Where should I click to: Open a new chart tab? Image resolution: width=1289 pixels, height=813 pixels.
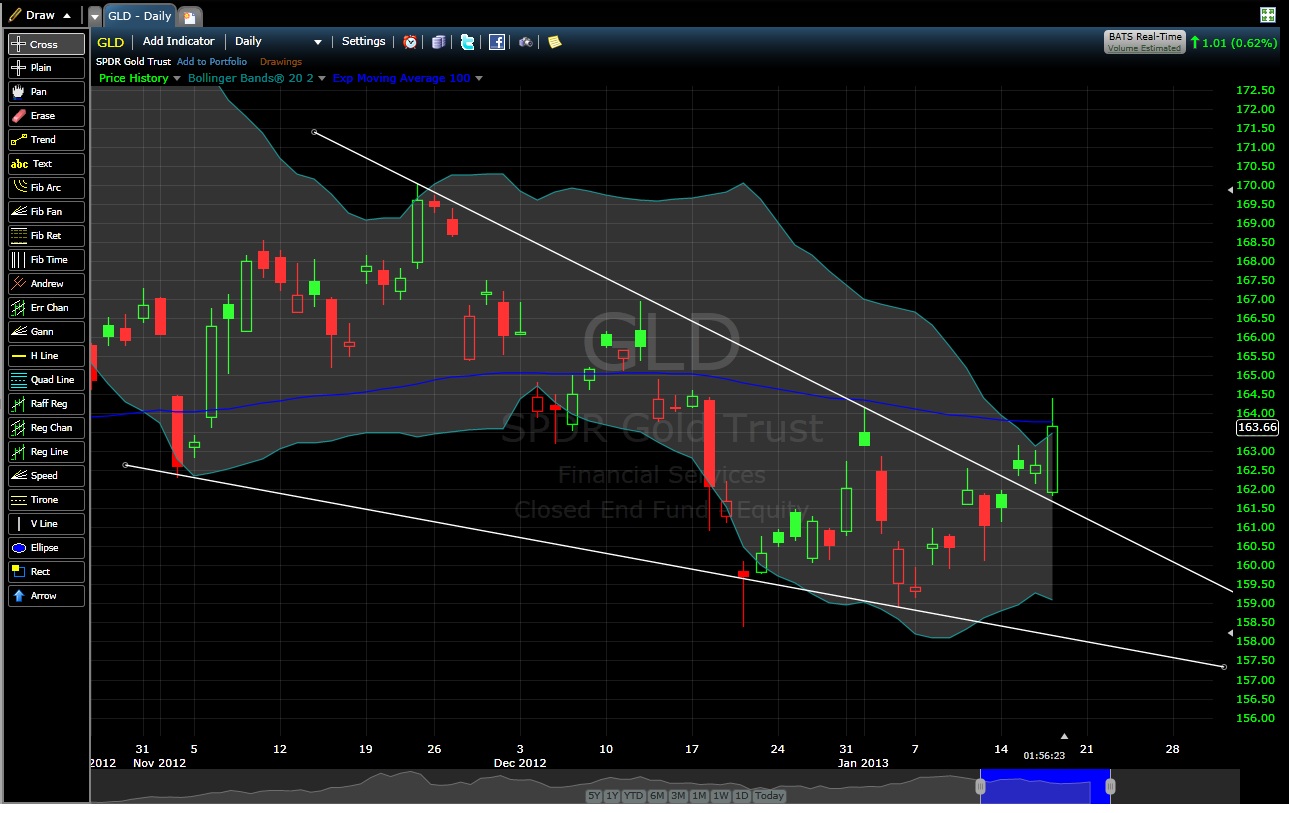pyautogui.click(x=190, y=16)
